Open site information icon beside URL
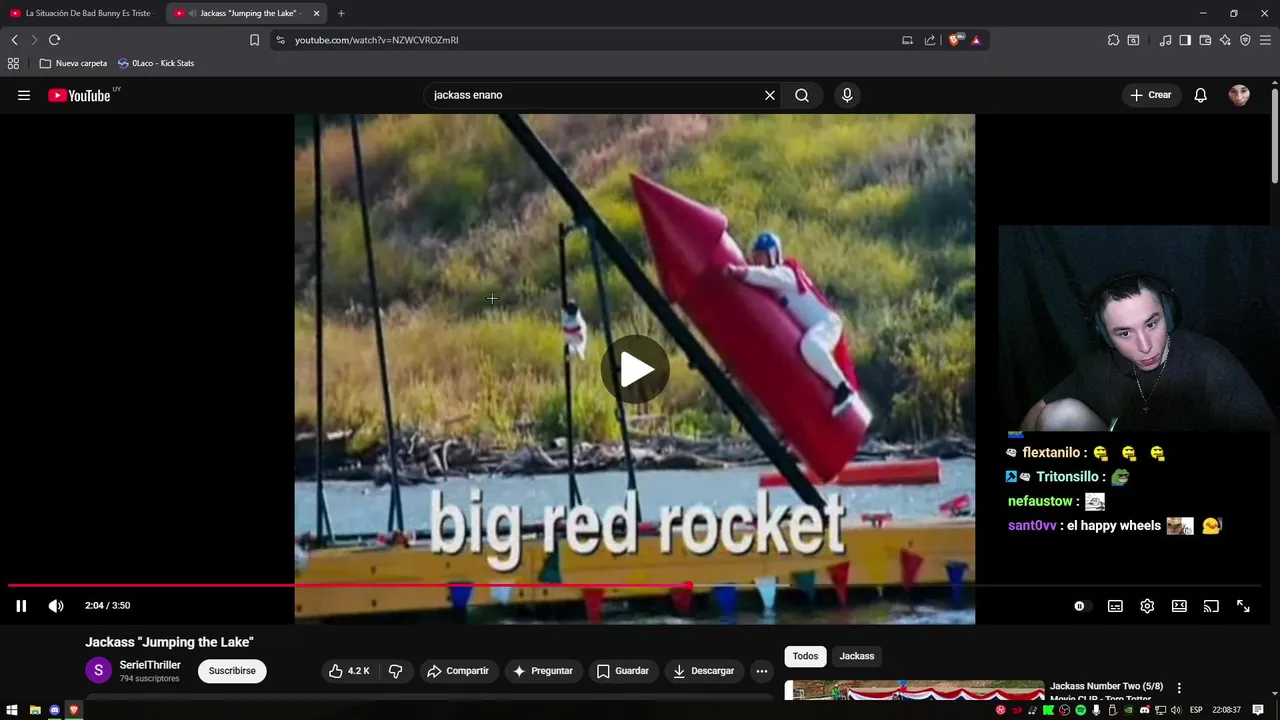The image size is (1280, 720). click(x=280, y=40)
